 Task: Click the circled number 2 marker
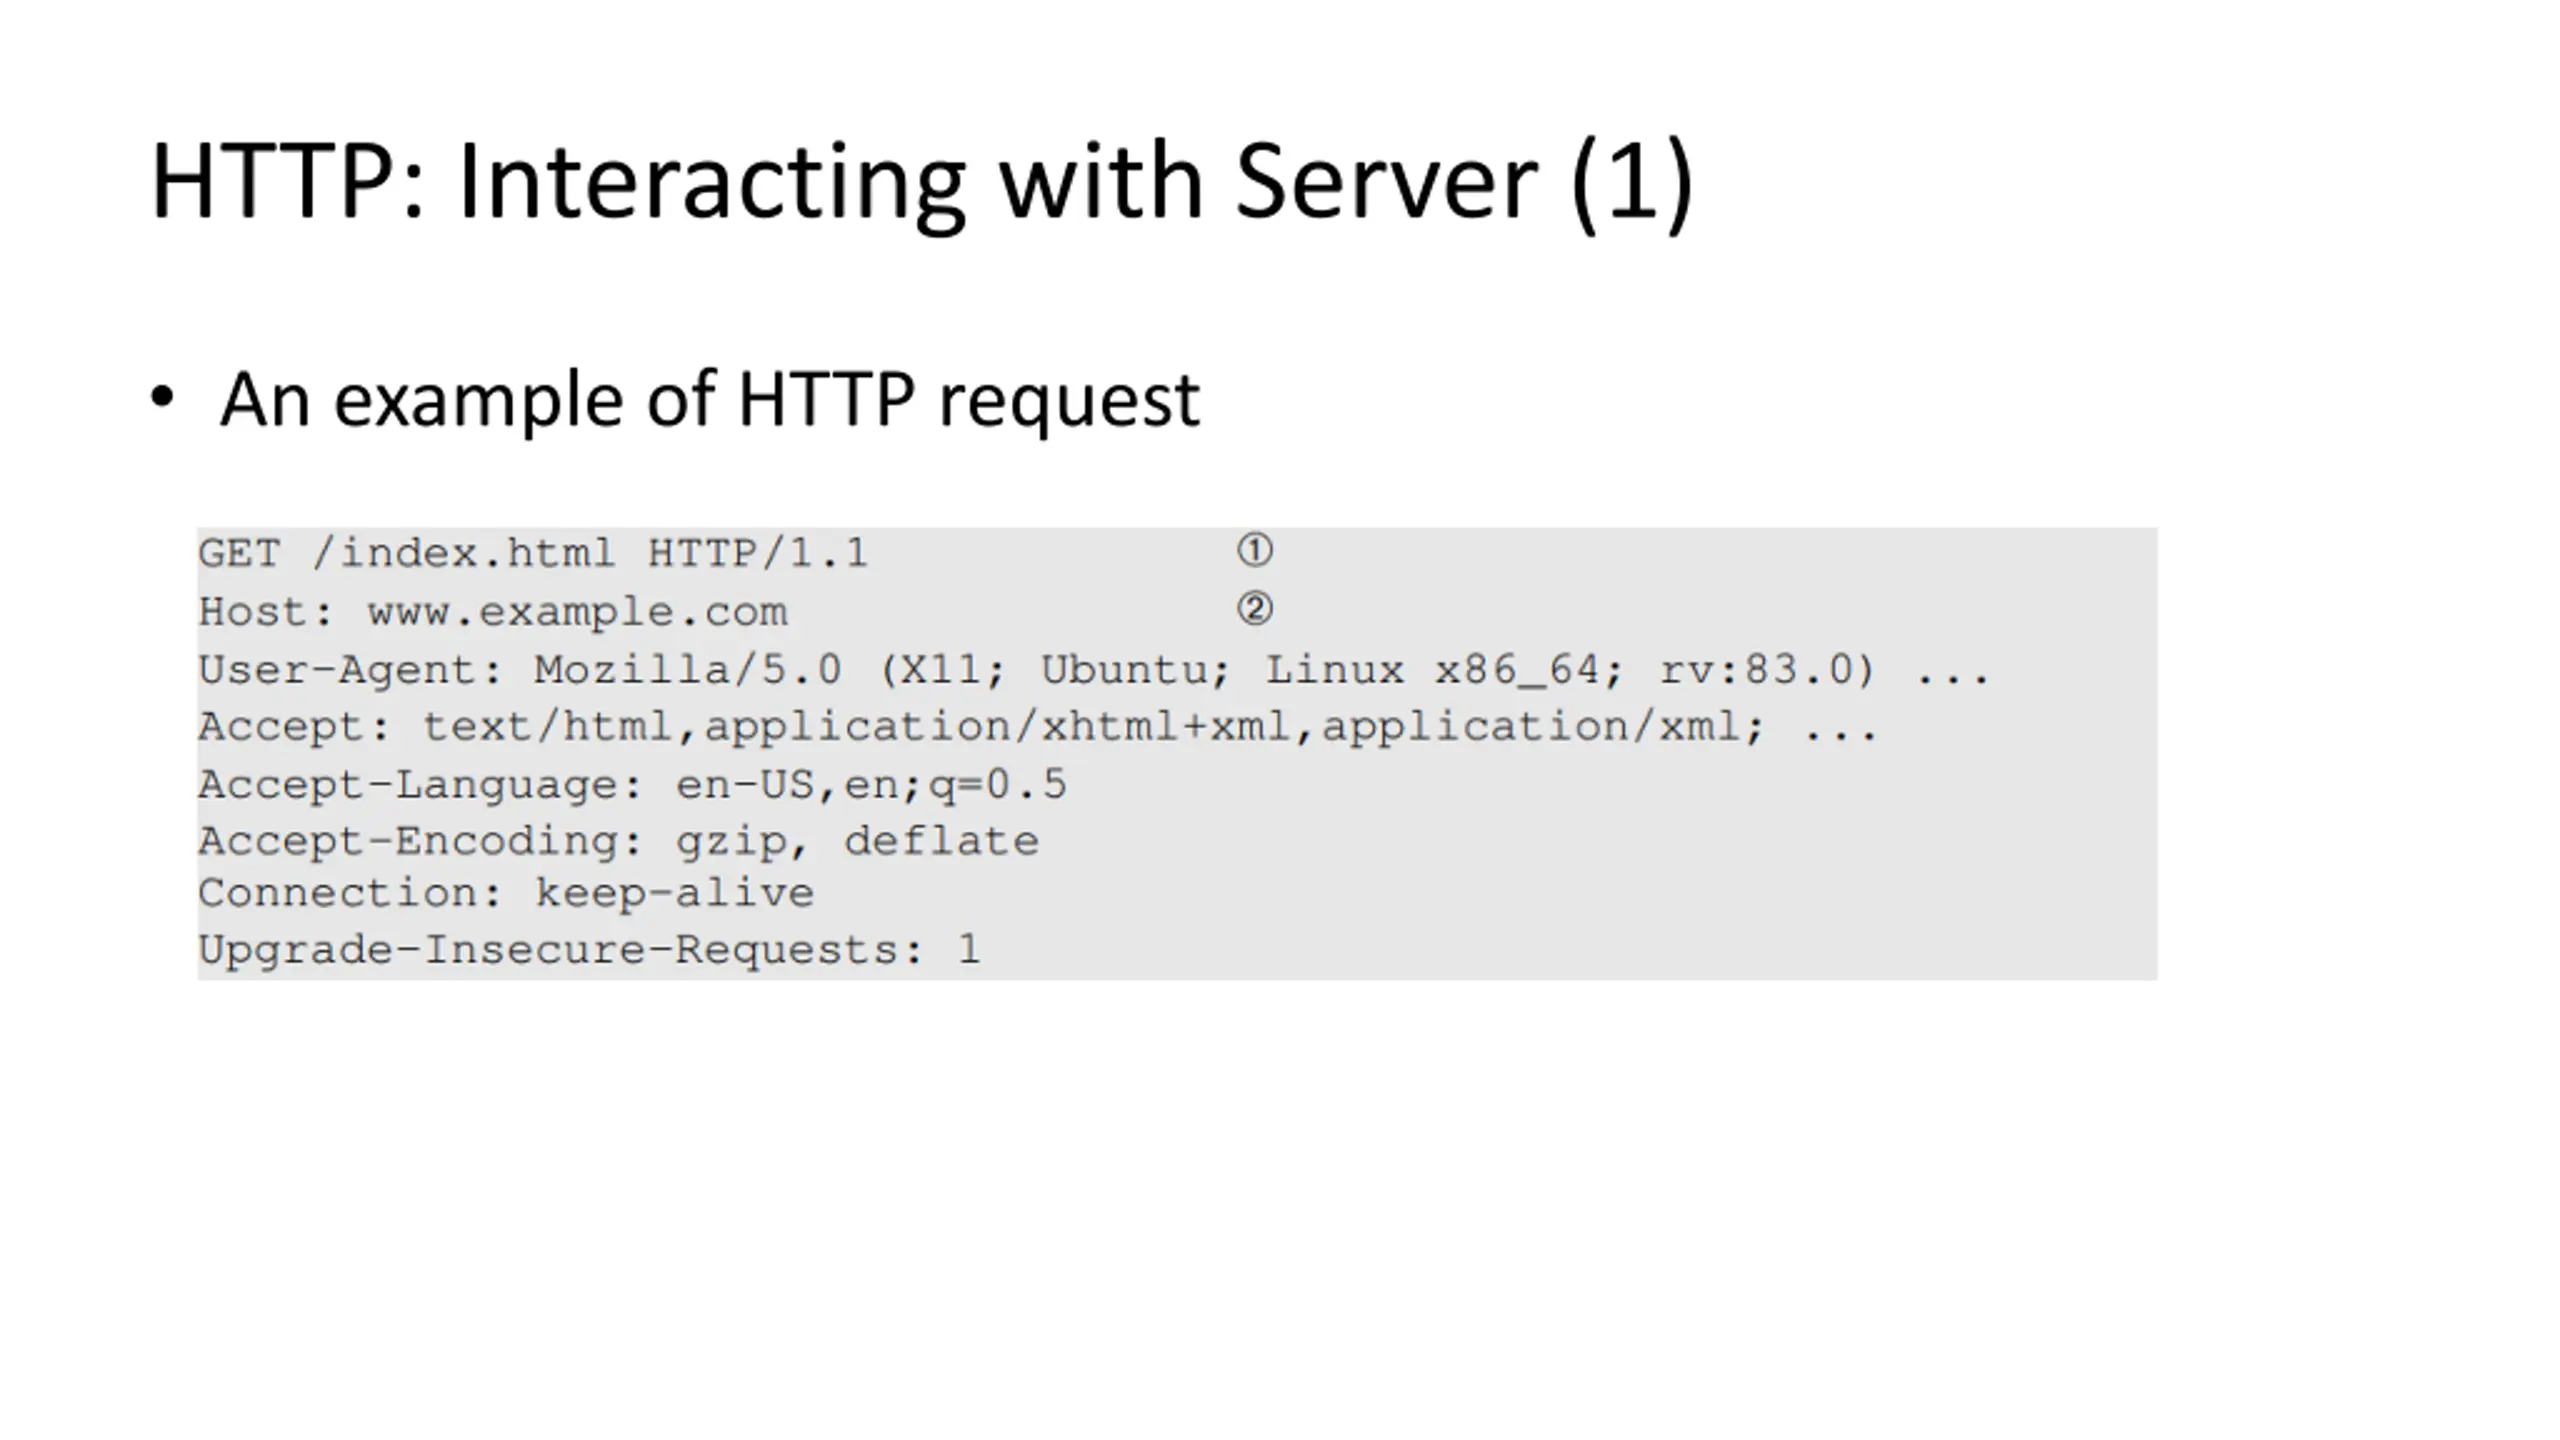1255,608
